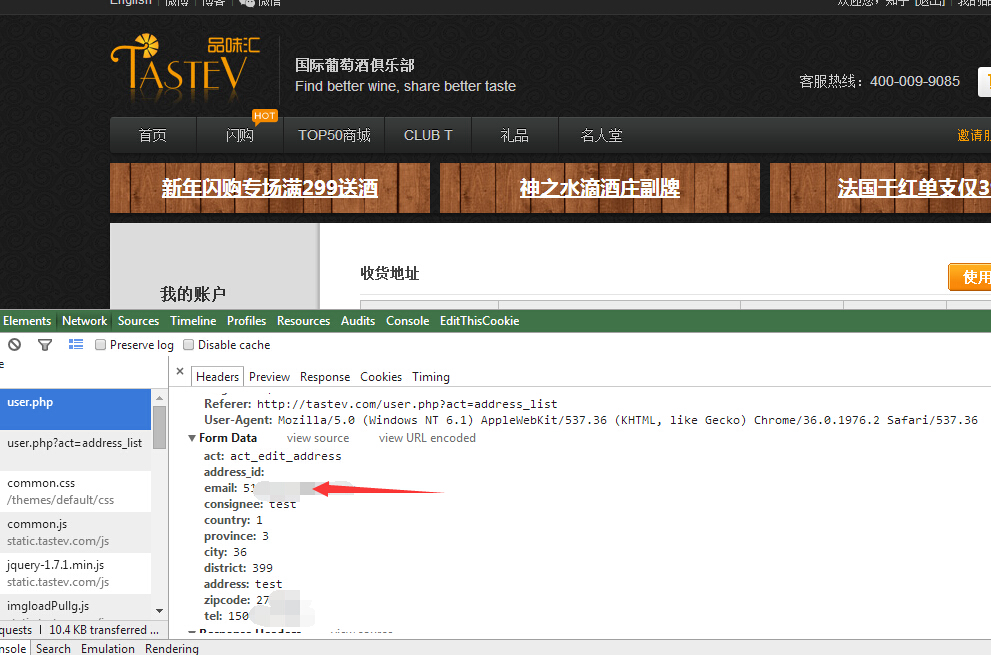This screenshot has height=655, width=991.
Task: Enable the Preserve log checkbox
Action: pos(100,345)
